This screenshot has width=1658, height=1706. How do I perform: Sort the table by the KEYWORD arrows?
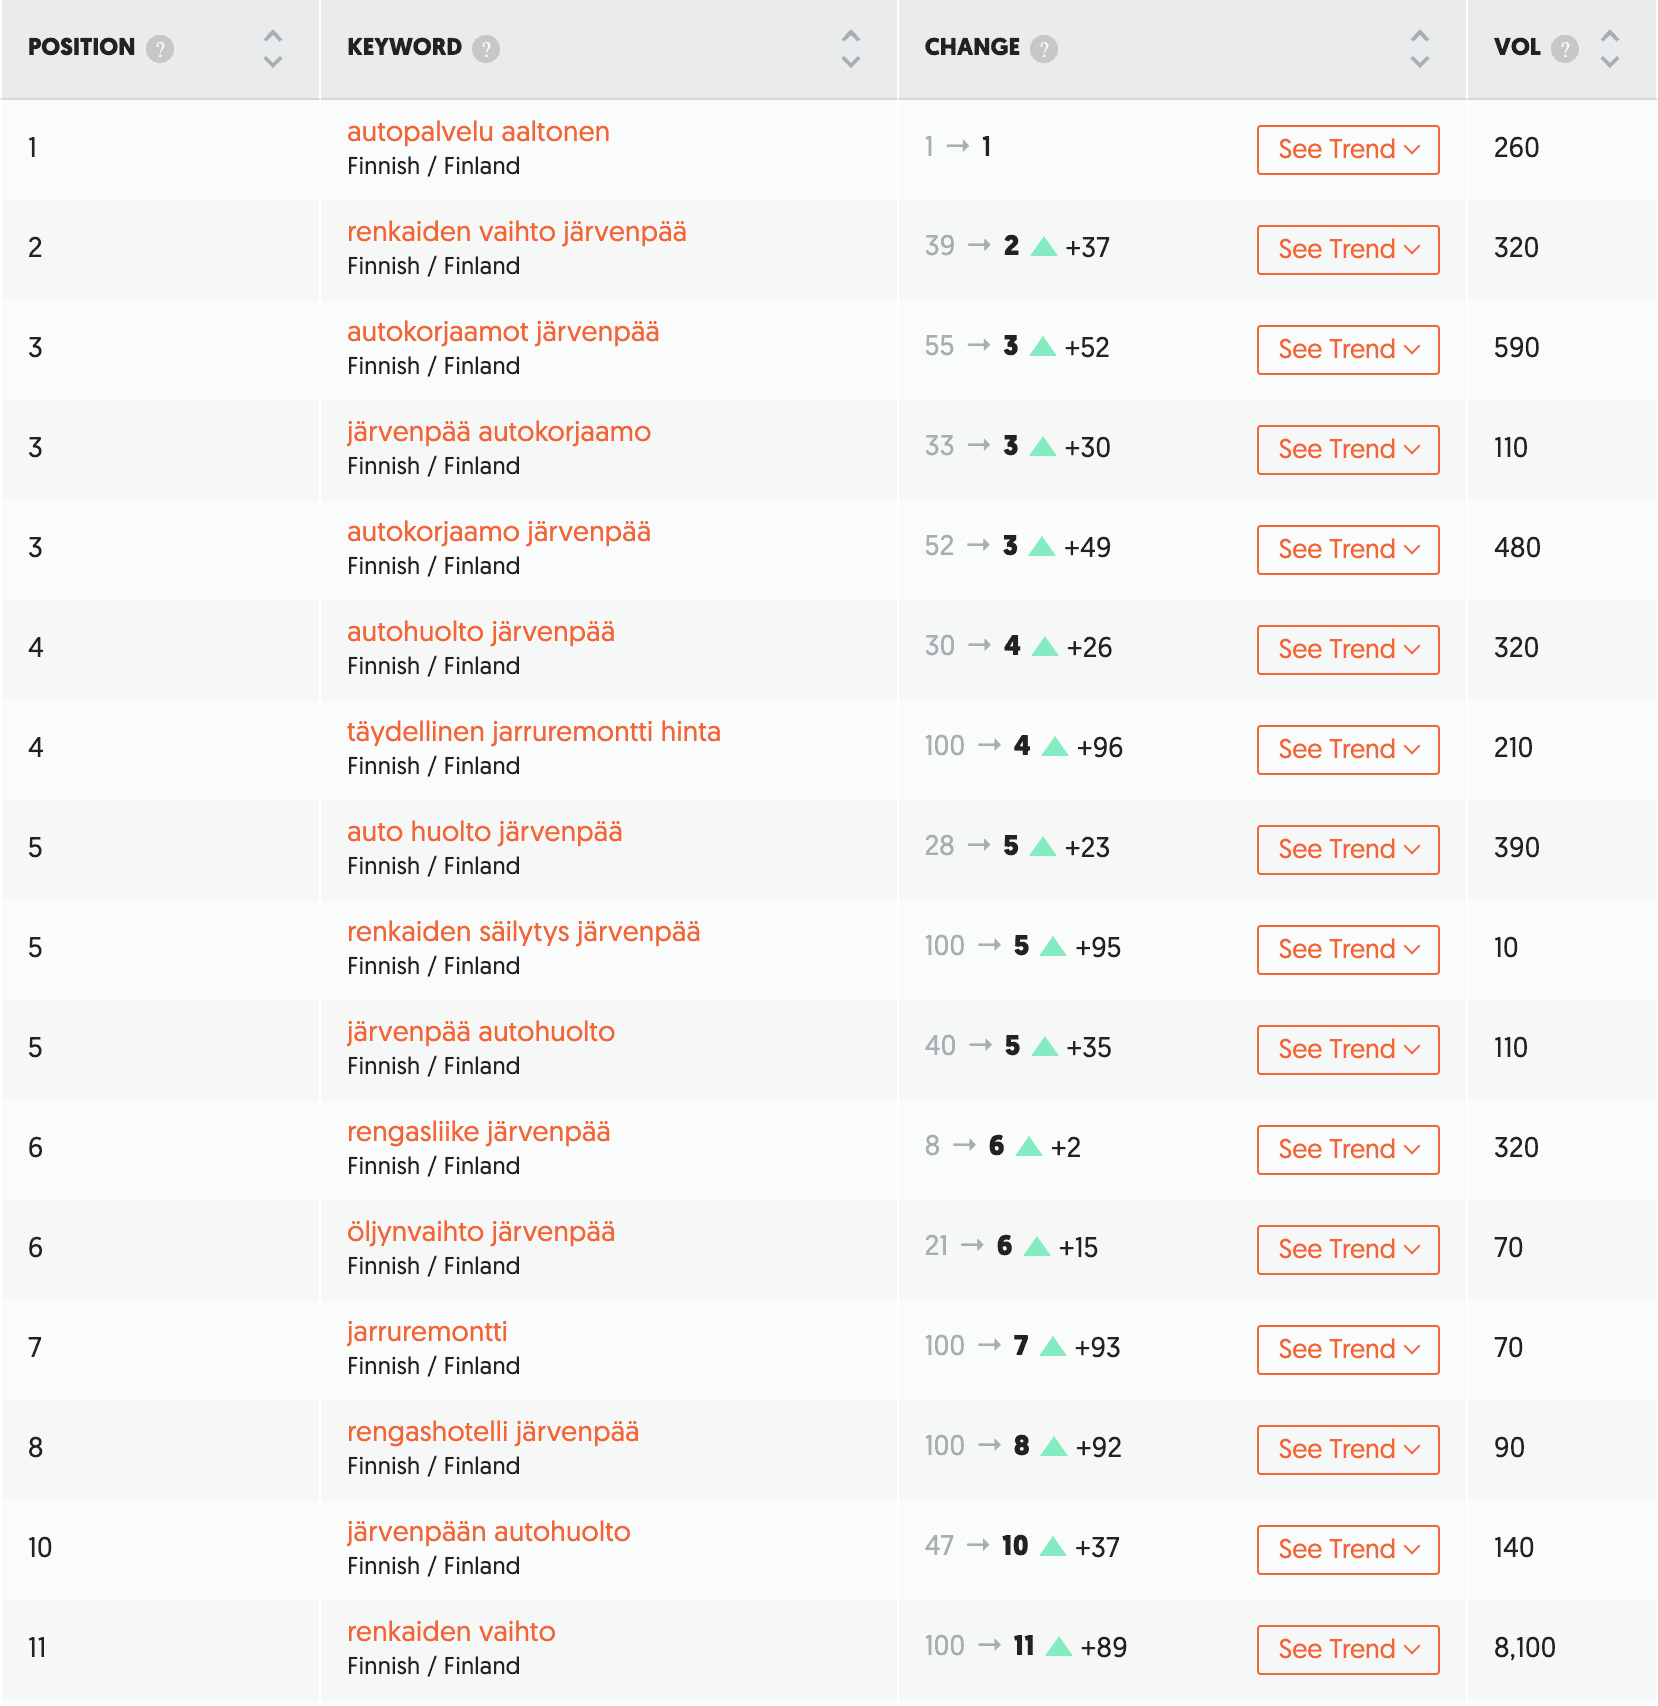[851, 48]
